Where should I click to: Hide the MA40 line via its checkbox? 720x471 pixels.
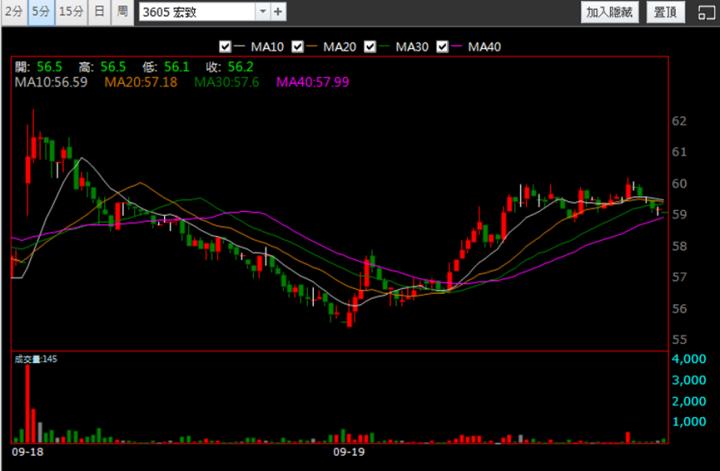click(444, 47)
